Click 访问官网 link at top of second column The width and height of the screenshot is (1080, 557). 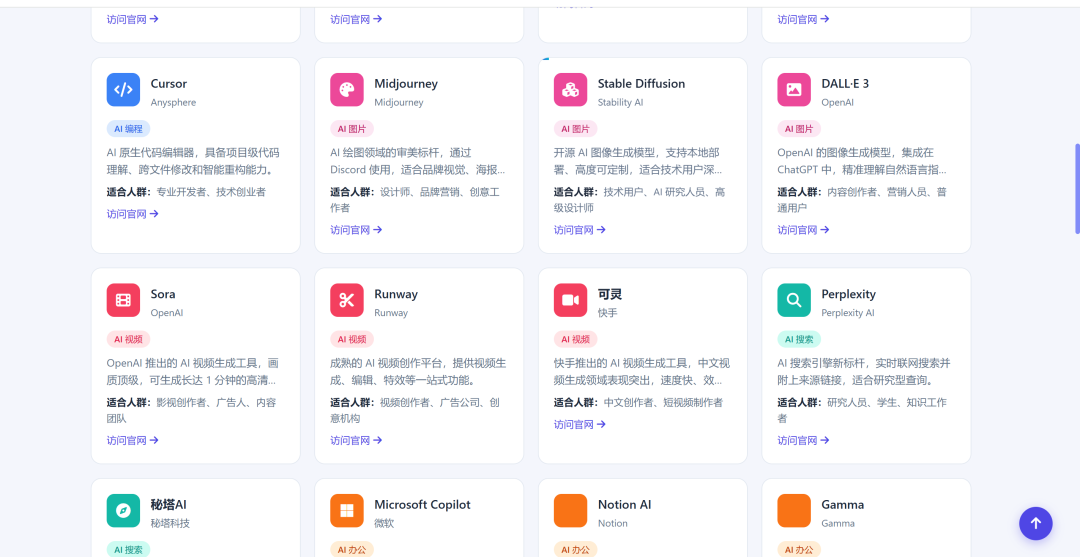(356, 19)
